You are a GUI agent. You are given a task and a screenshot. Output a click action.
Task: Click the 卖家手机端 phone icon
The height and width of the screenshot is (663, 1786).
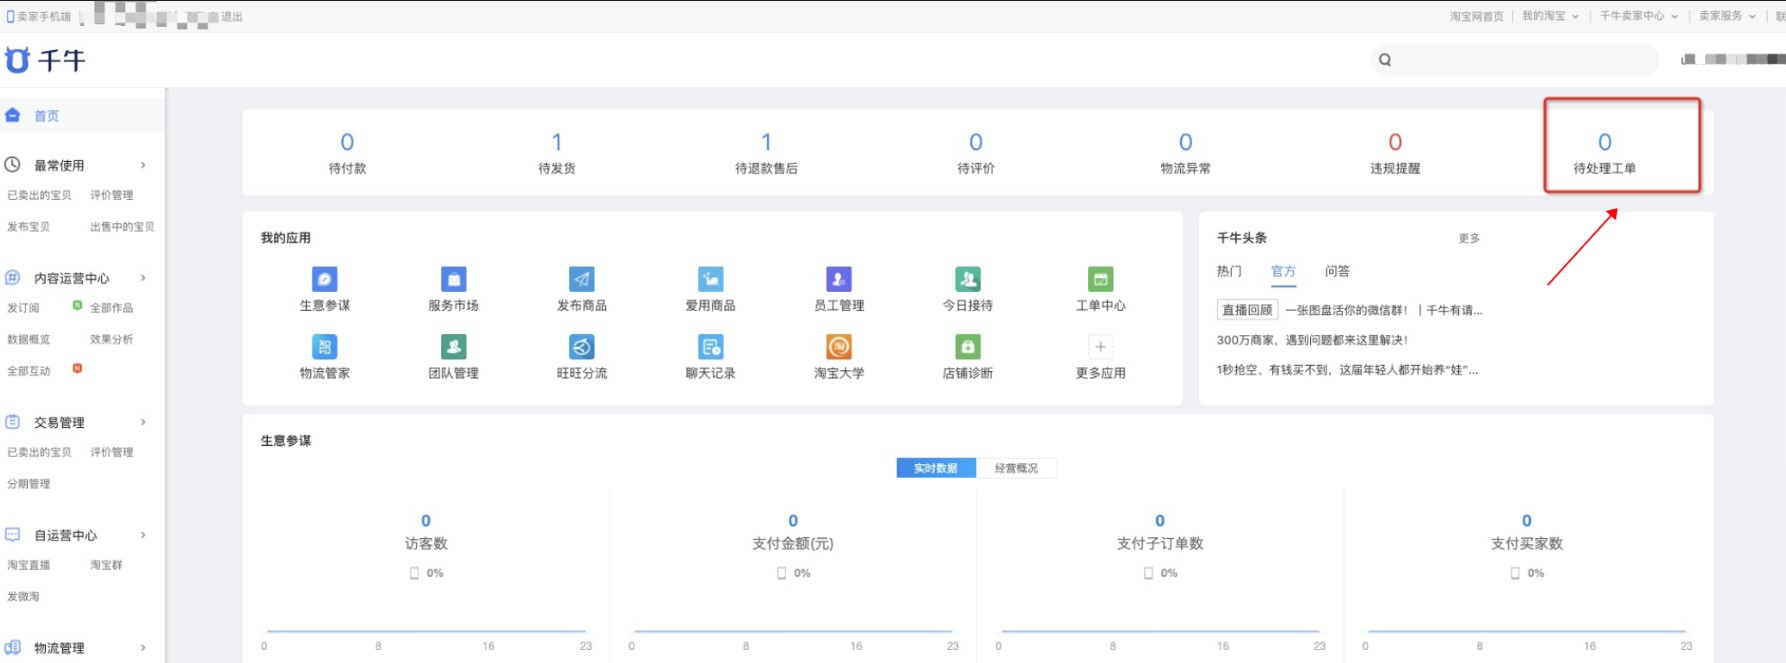tap(10, 17)
